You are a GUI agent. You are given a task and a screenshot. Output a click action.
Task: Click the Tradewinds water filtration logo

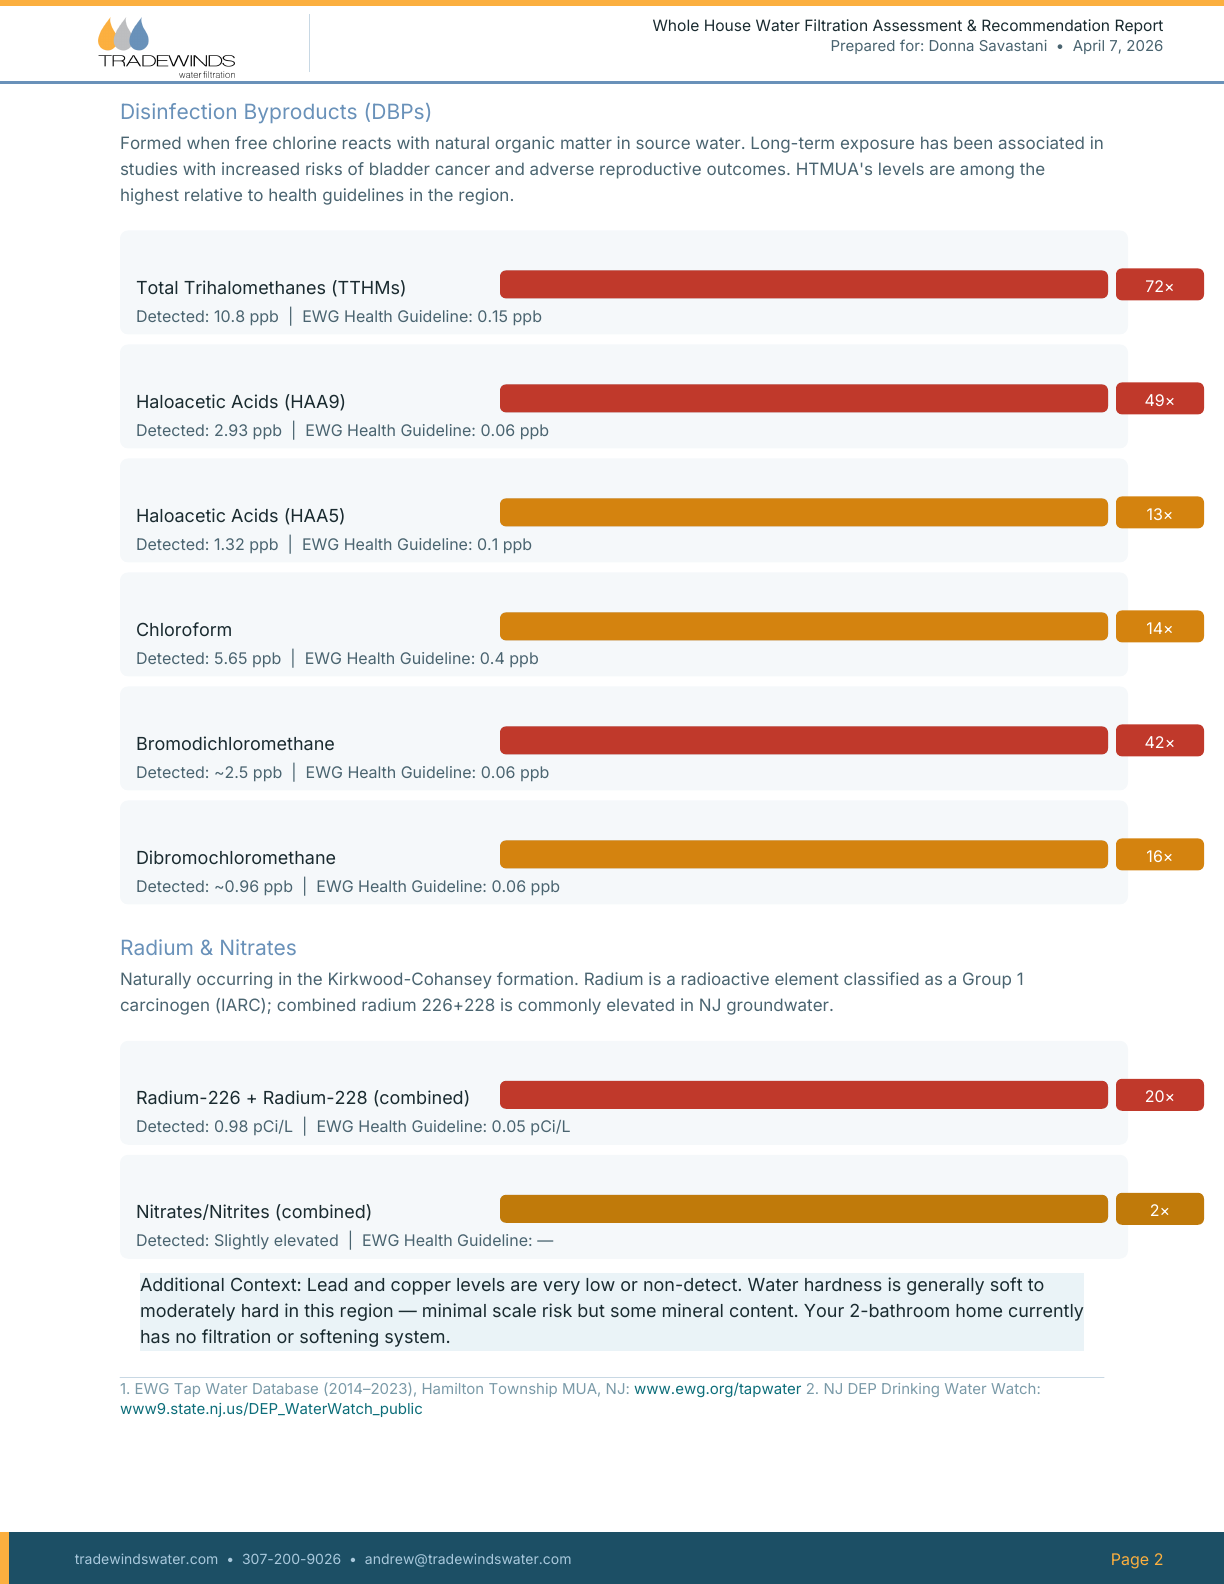(x=166, y=47)
